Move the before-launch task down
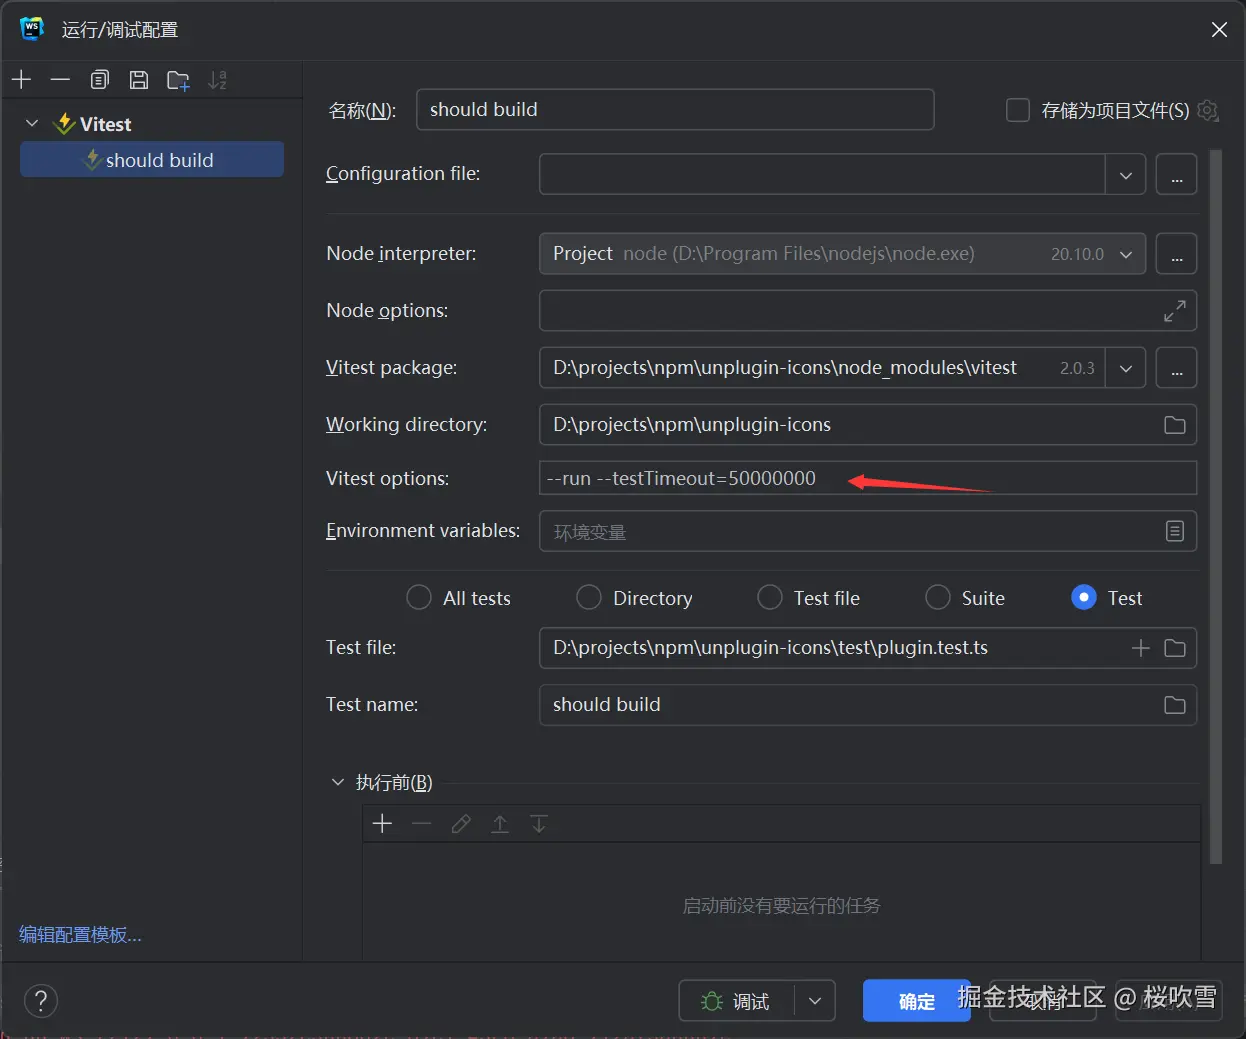The image size is (1246, 1039). (539, 823)
